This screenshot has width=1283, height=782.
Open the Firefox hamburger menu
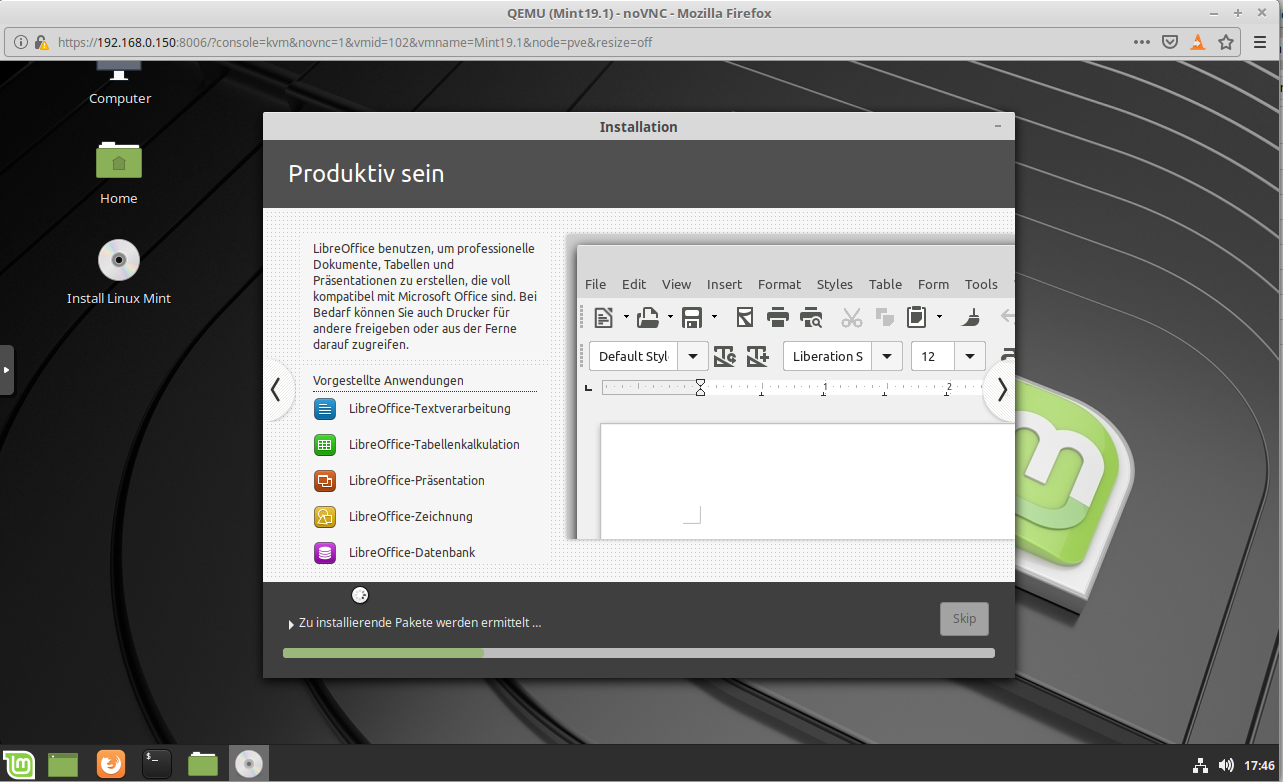click(1261, 43)
